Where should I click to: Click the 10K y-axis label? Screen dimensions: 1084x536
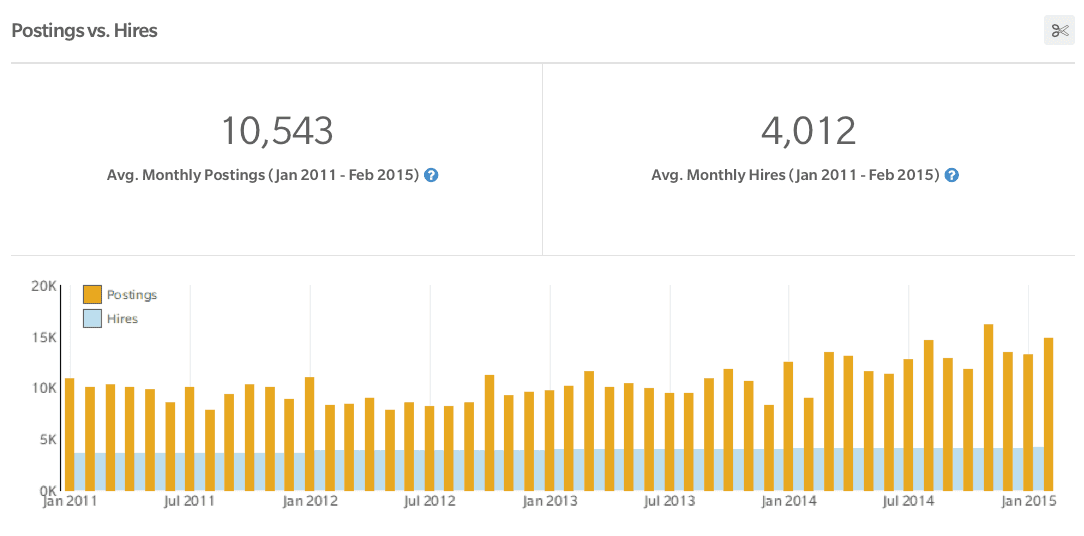[43, 388]
